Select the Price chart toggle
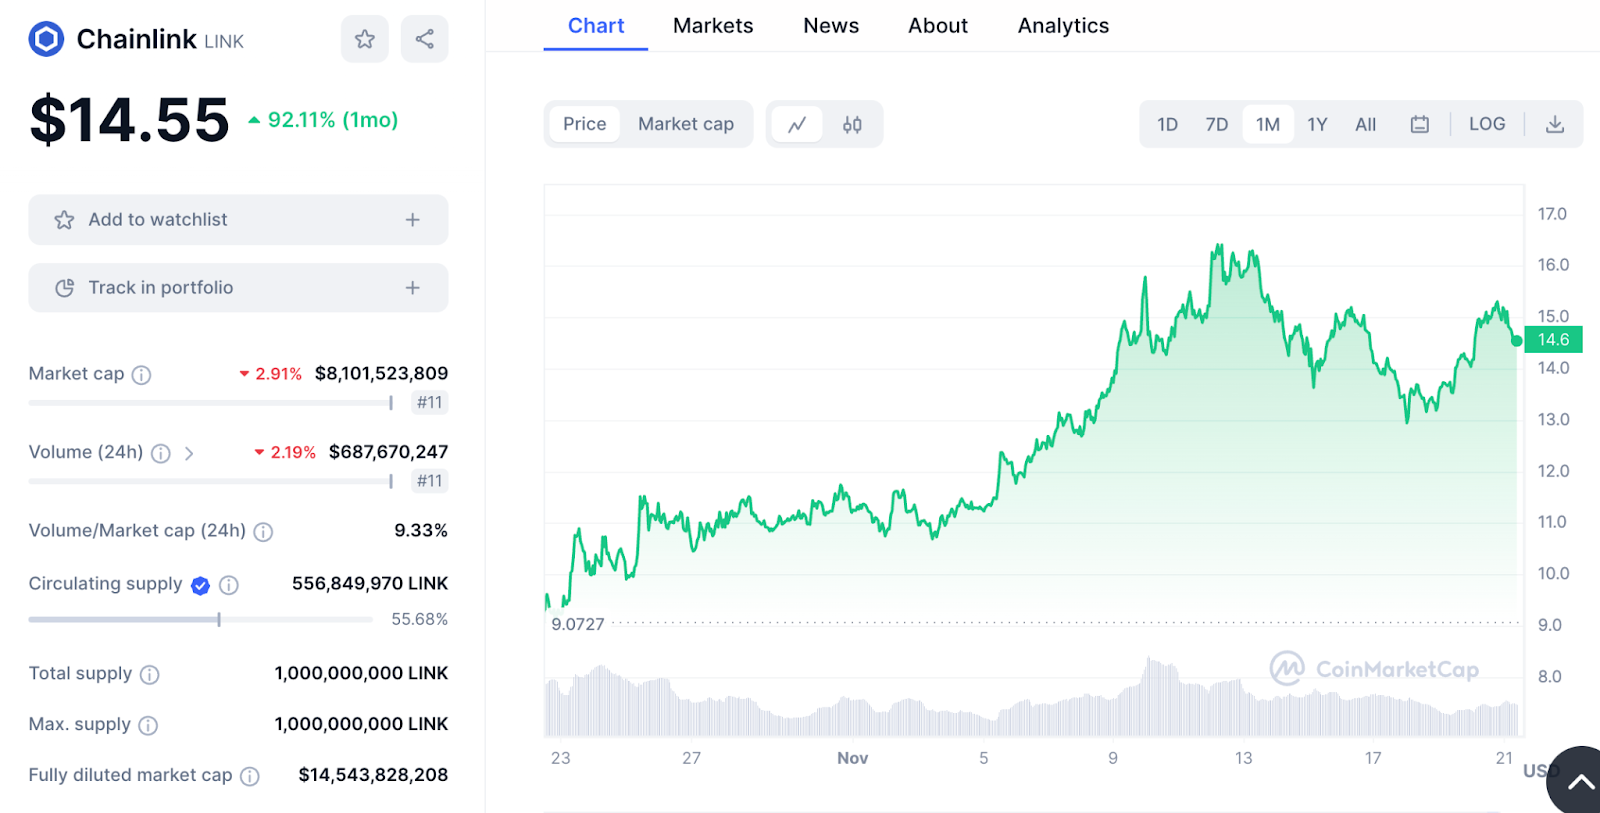 click(x=585, y=124)
